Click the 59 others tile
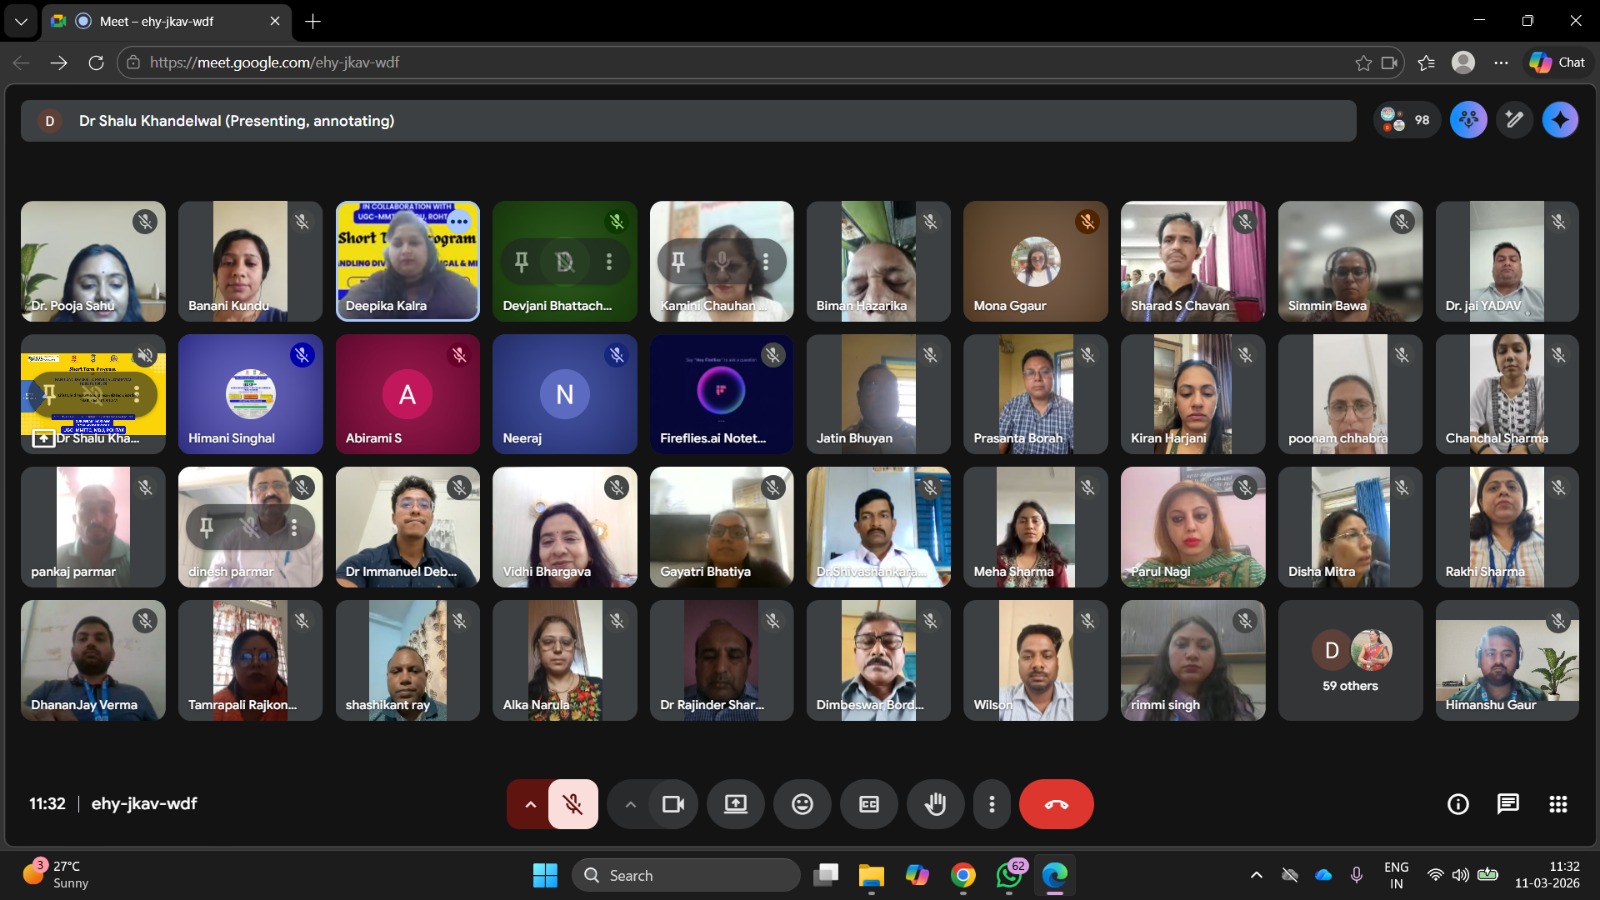This screenshot has width=1600, height=900. click(1349, 660)
